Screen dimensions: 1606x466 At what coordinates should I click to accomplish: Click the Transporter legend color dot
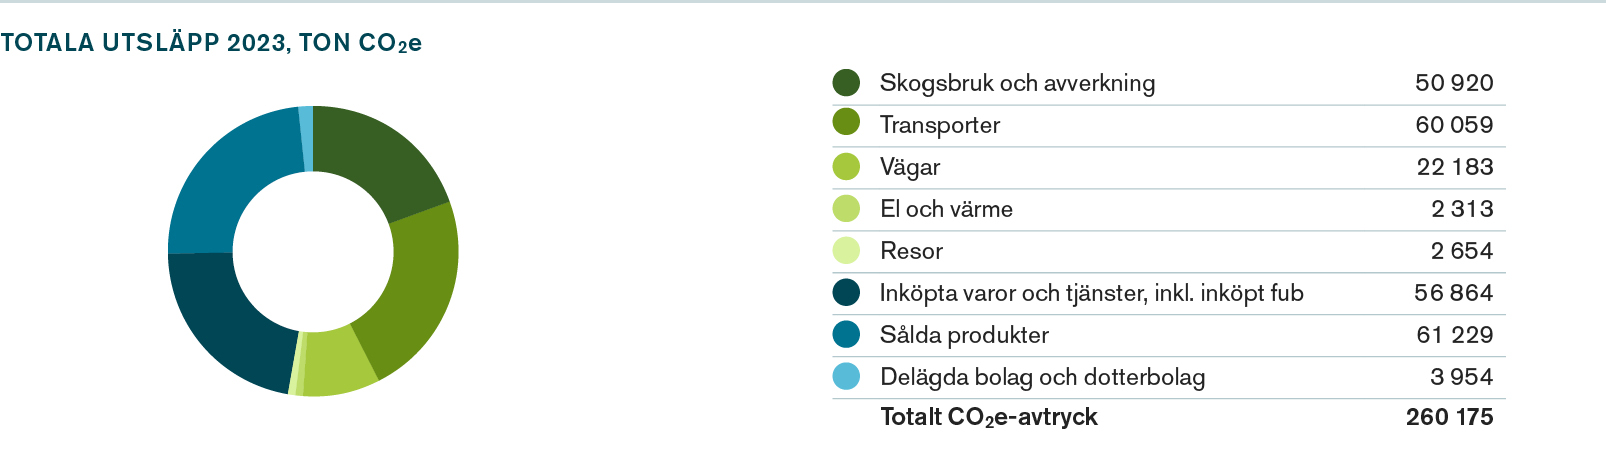[x=846, y=122]
